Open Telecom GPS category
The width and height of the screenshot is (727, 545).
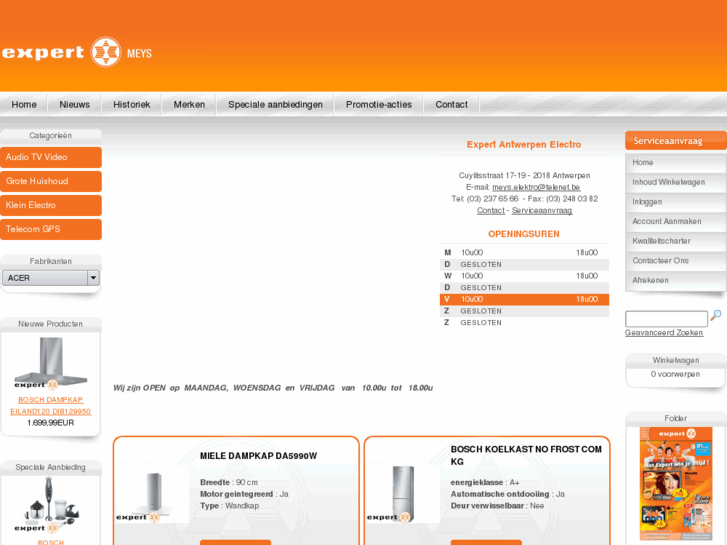[x=51, y=229]
